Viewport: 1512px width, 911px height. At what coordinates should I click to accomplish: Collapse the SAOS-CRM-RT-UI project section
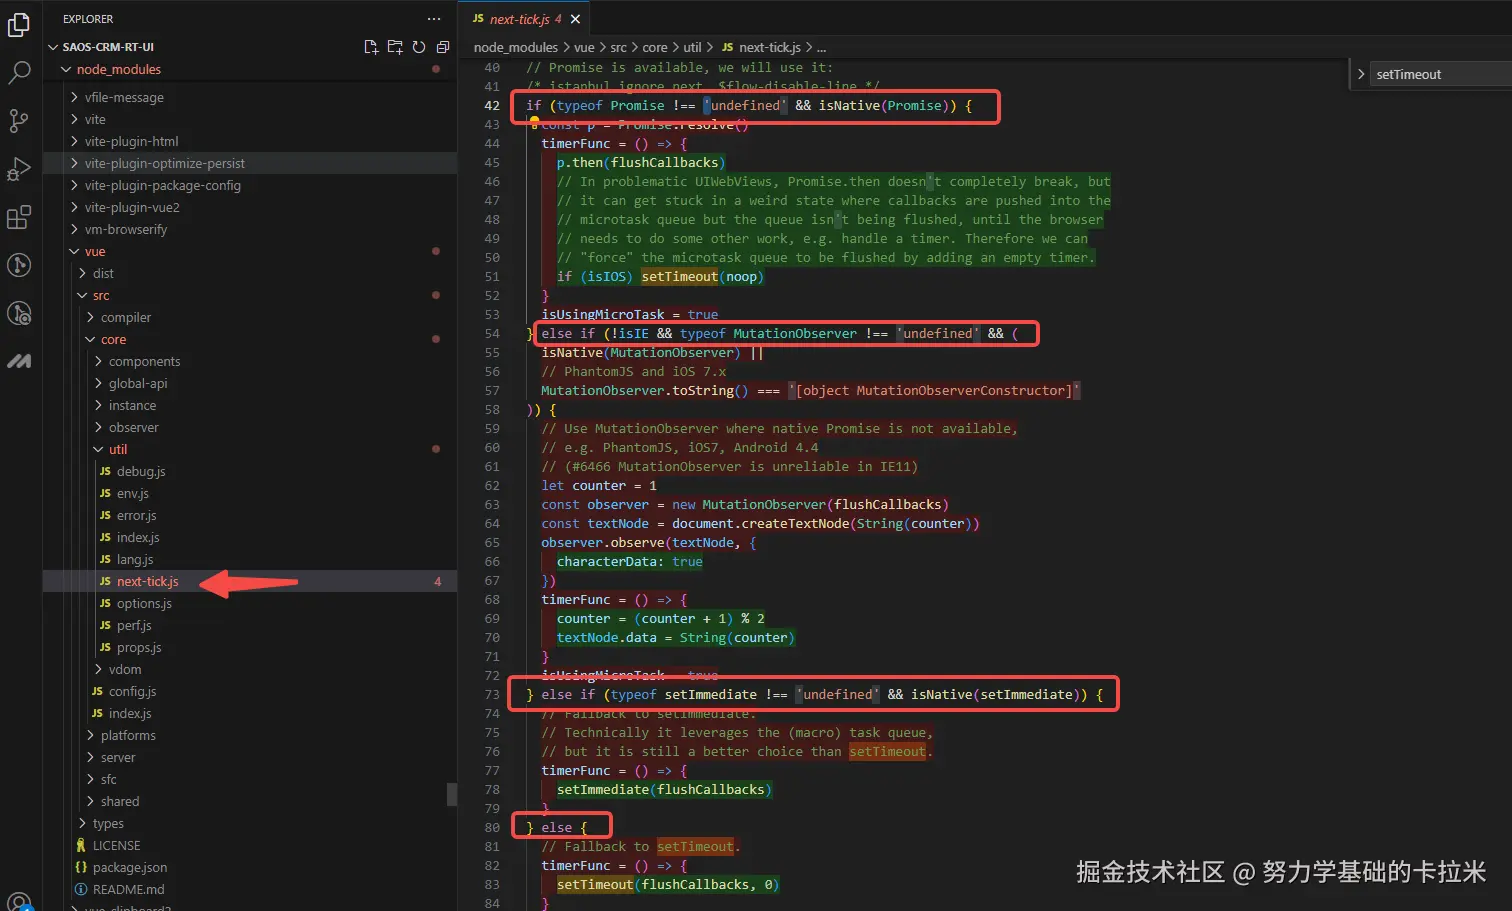click(250, 47)
